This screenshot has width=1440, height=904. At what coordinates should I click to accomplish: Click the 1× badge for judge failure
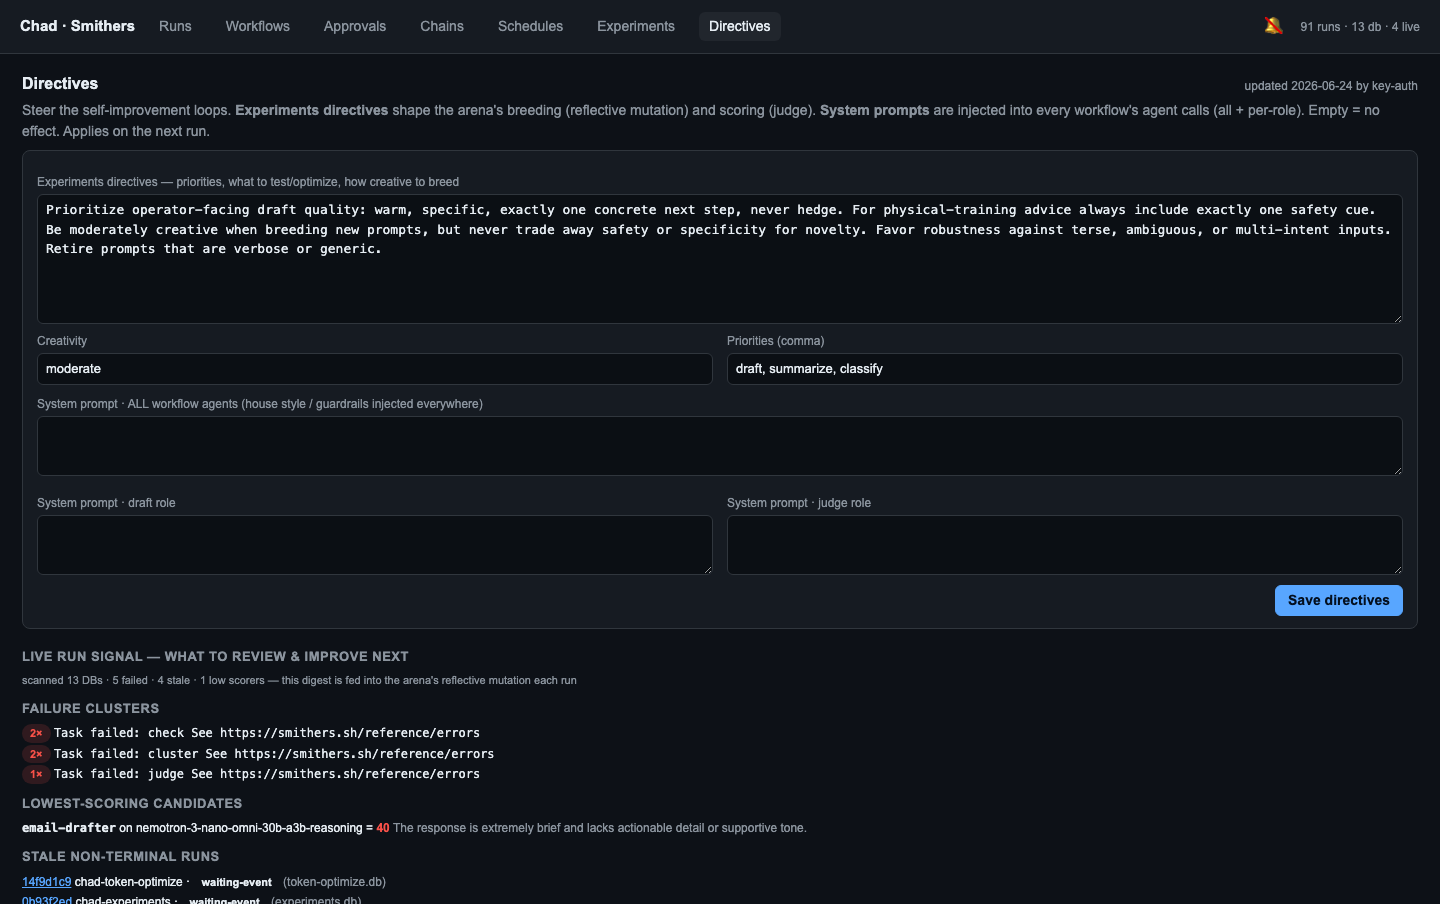[x=36, y=774]
